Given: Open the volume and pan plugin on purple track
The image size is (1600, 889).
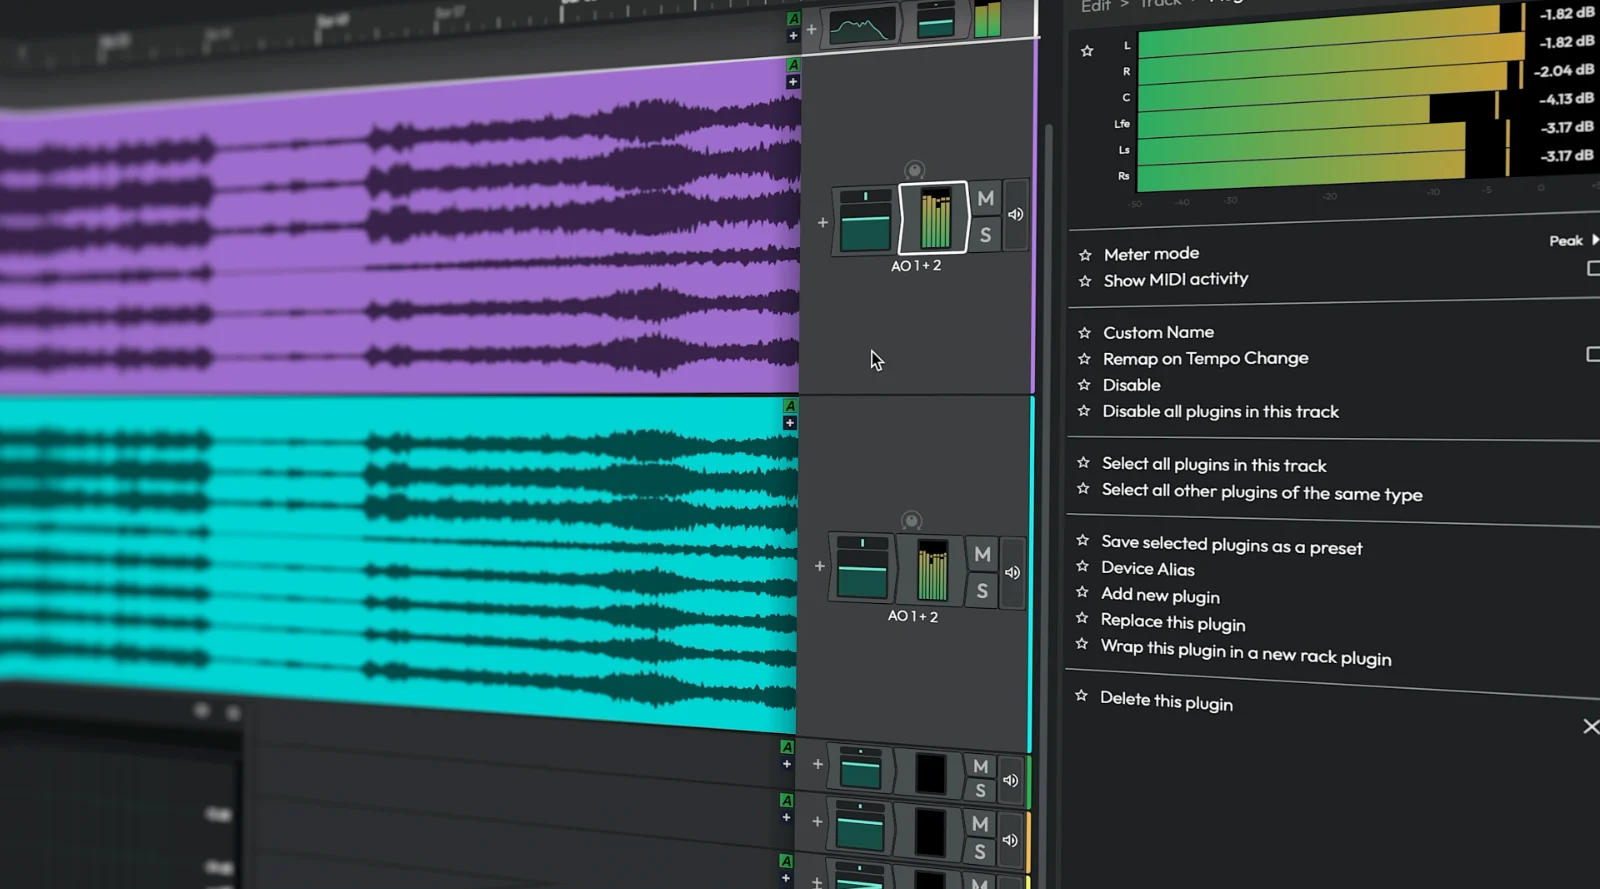Looking at the screenshot, I should (x=865, y=220).
